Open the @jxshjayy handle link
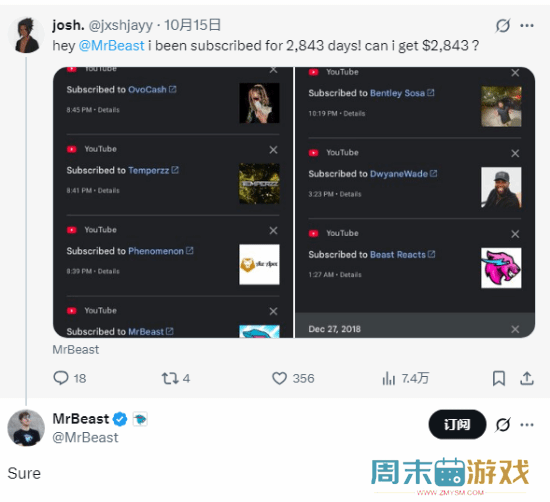Image resolution: width=550 pixels, height=502 pixels. pos(120,25)
